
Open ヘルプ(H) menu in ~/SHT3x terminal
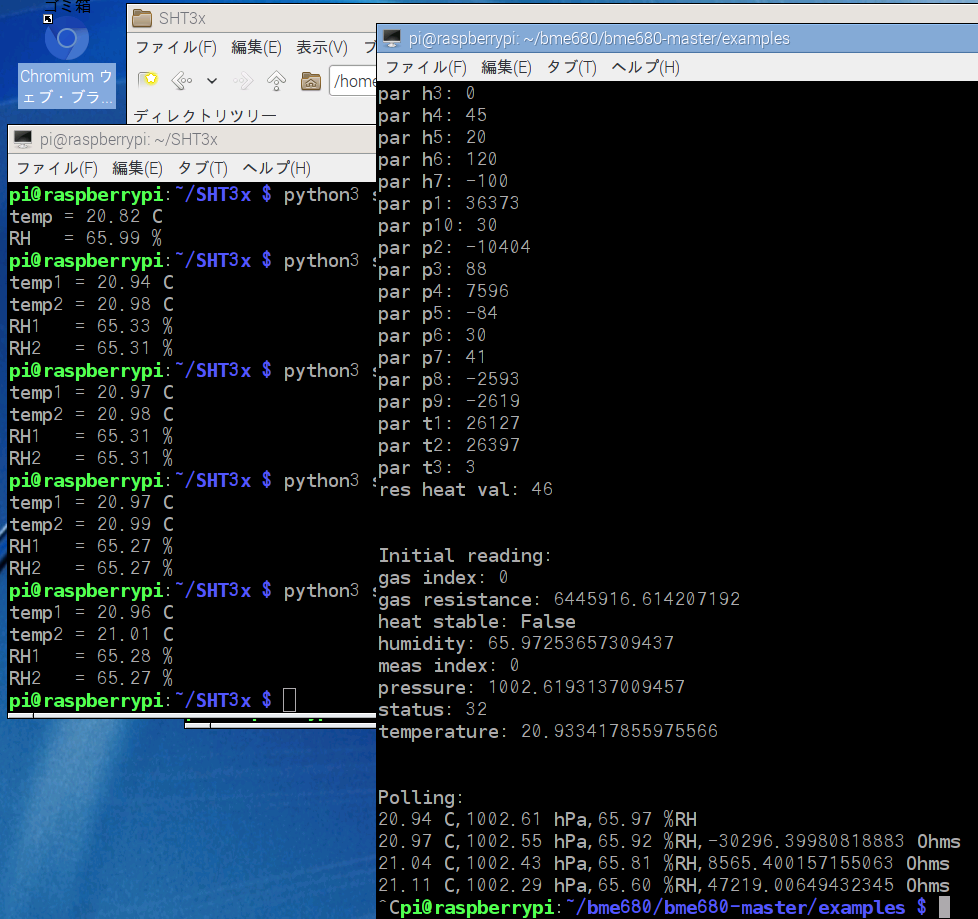pos(276,168)
